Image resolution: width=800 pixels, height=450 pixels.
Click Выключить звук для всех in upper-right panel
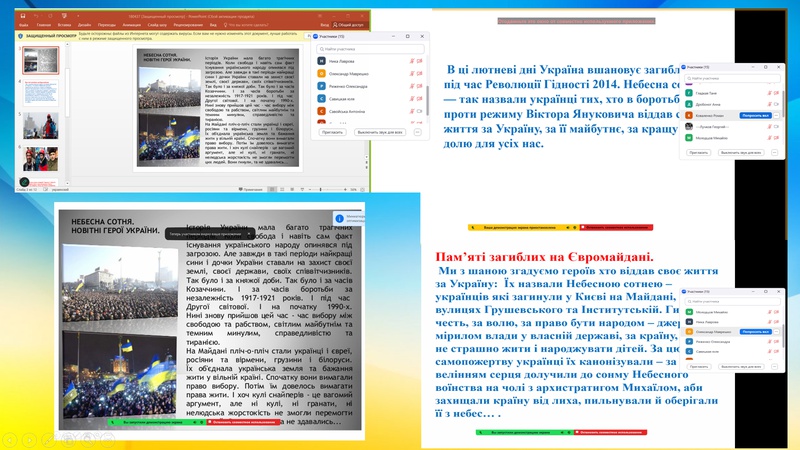pos(741,153)
